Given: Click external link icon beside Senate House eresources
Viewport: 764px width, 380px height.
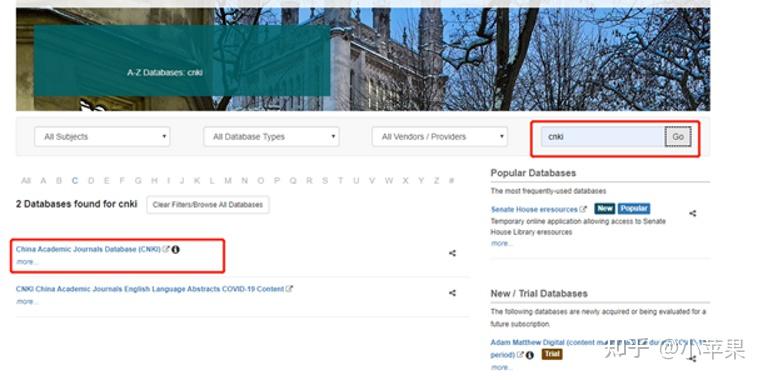Looking at the screenshot, I should [x=583, y=209].
